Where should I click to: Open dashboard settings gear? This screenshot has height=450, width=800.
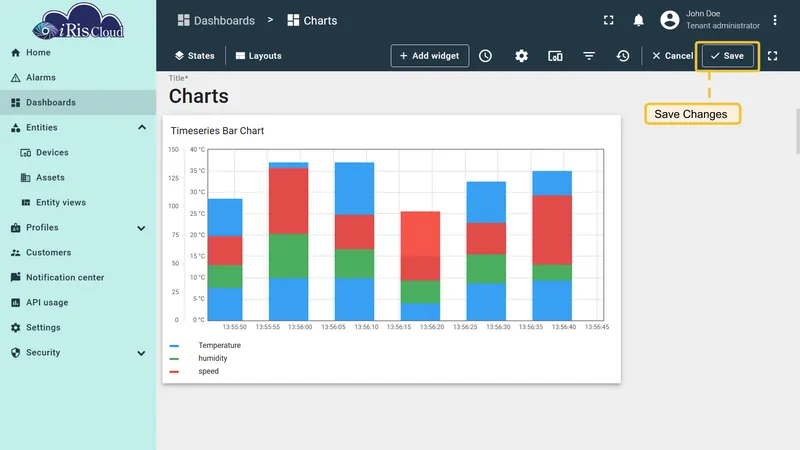(x=521, y=56)
